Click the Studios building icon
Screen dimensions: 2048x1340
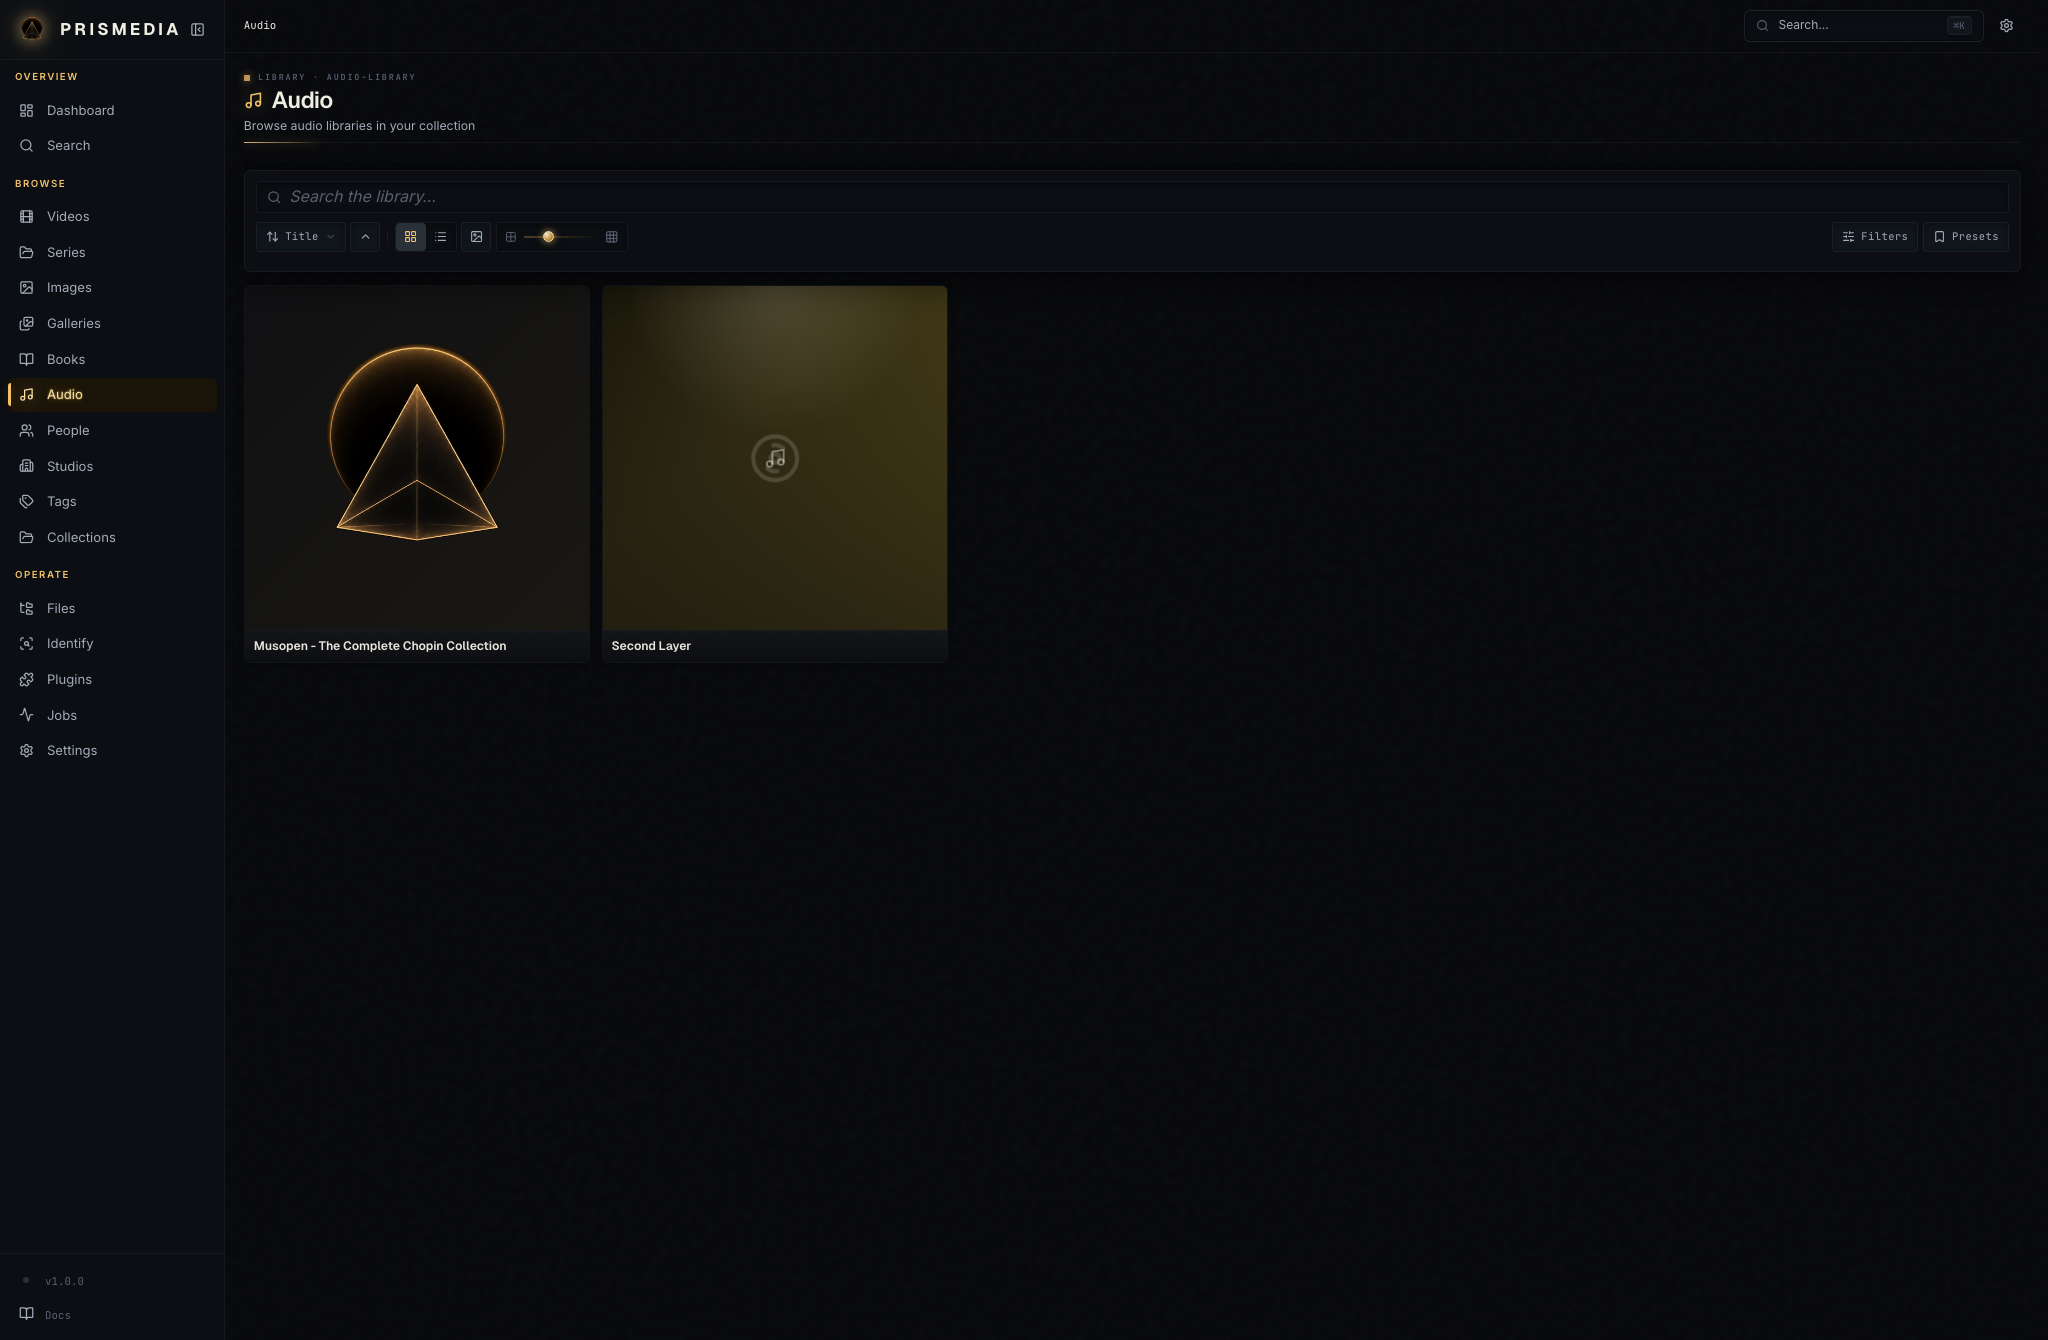tap(27, 466)
